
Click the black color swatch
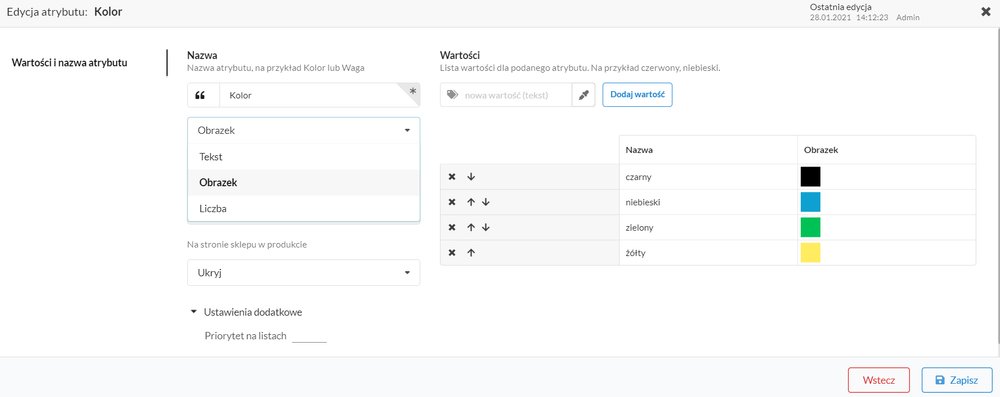[x=811, y=177]
